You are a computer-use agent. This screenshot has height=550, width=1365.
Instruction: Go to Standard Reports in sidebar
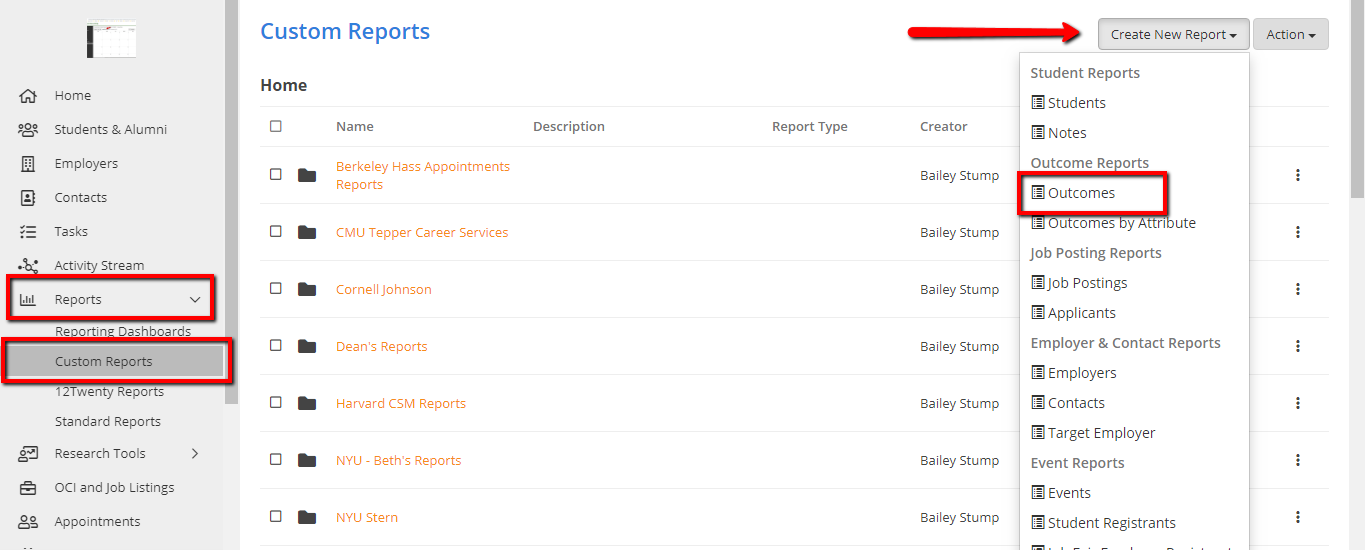(108, 422)
